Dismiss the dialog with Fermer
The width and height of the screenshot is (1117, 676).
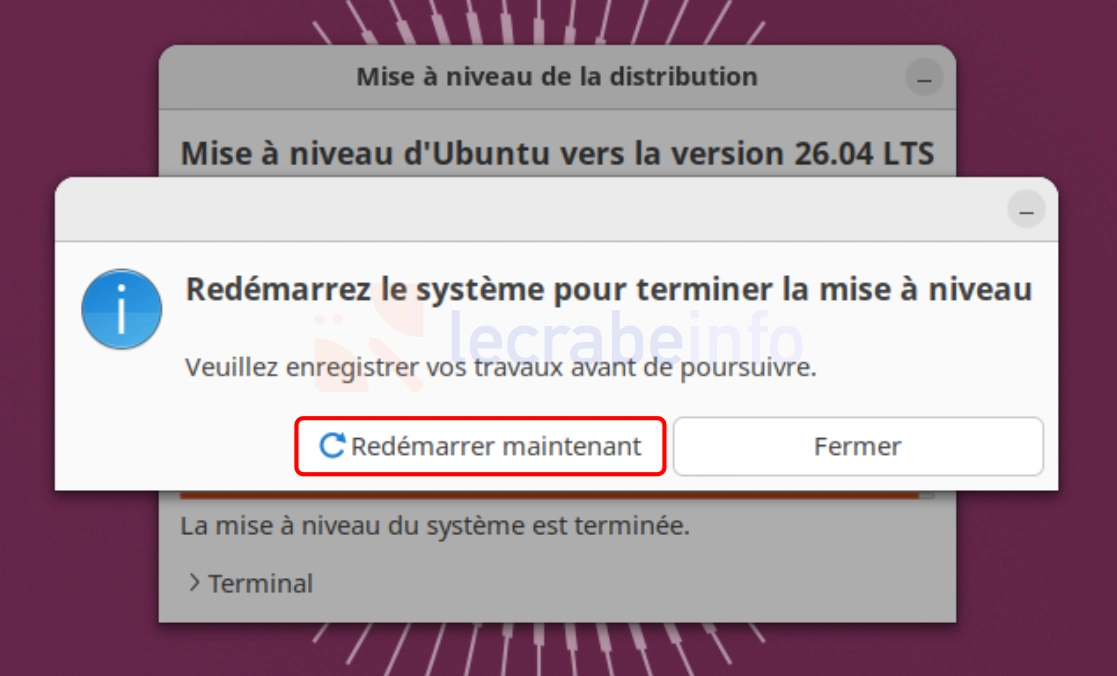coord(858,447)
